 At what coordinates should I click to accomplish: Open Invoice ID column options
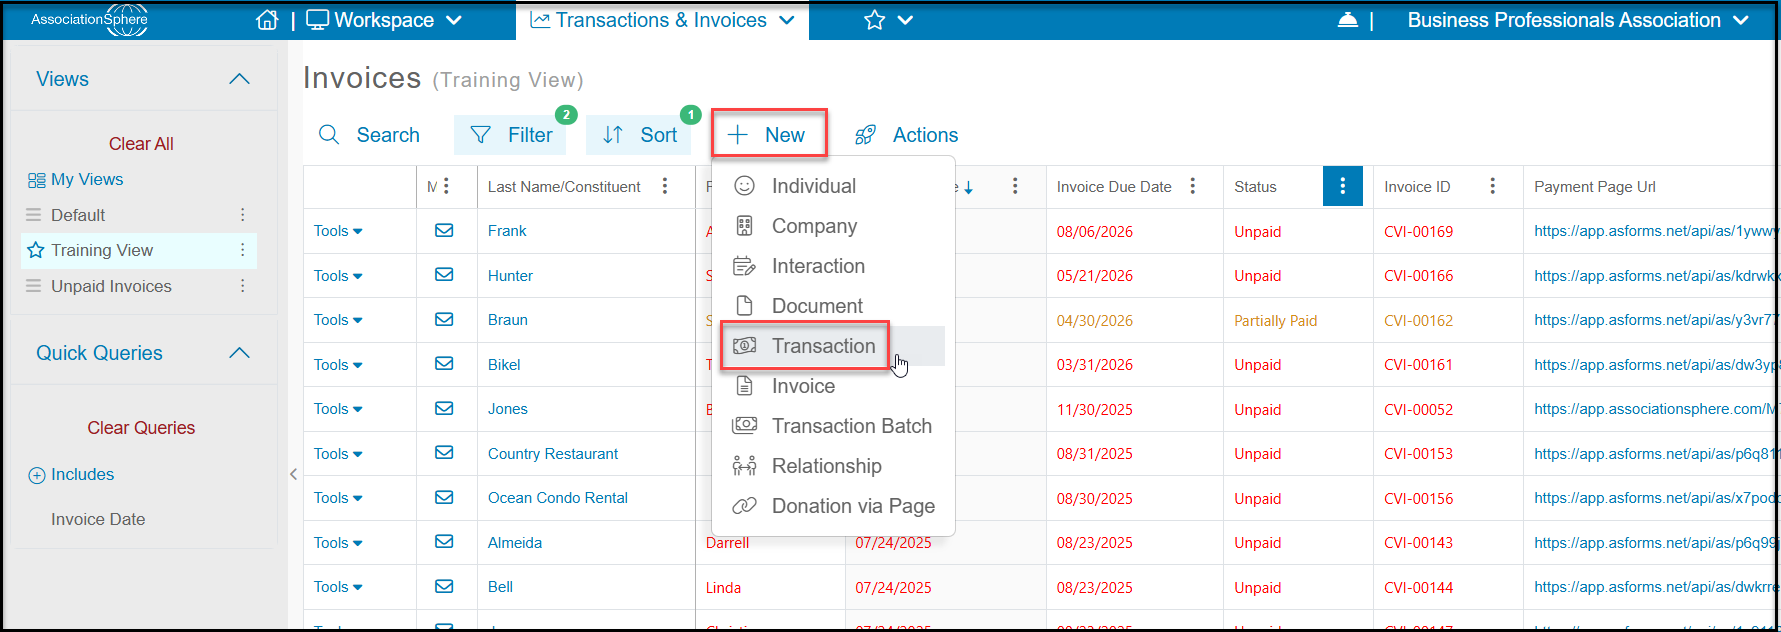pos(1492,186)
